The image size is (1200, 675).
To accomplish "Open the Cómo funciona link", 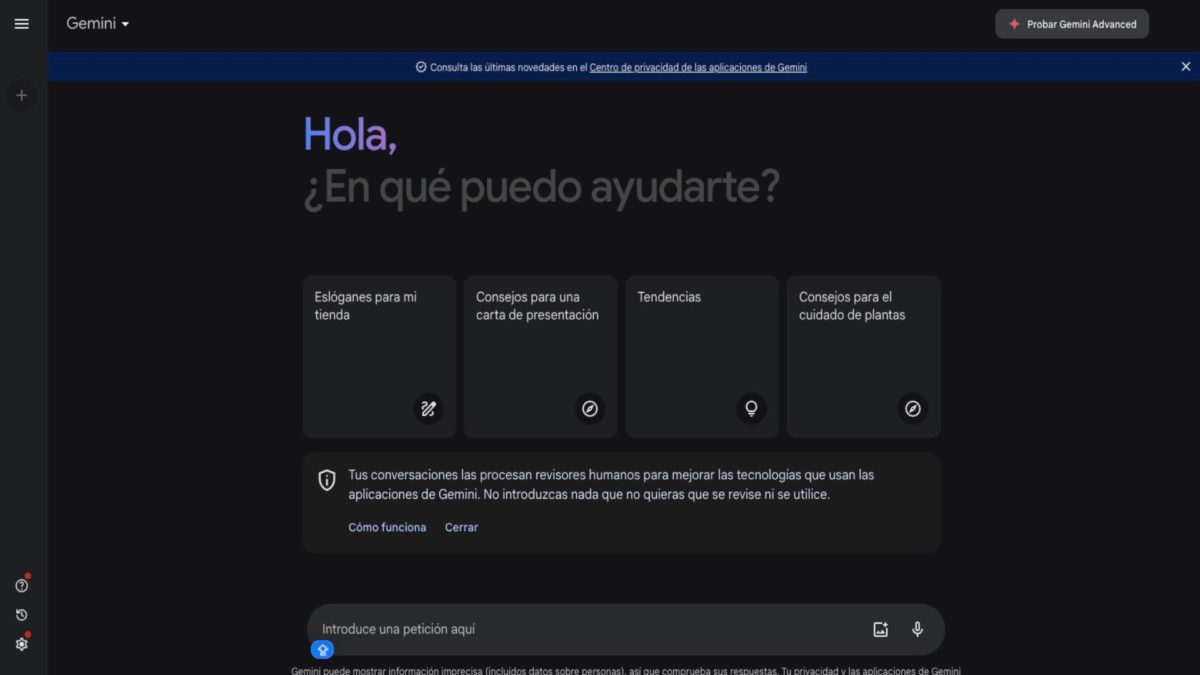I will pyautogui.click(x=387, y=527).
